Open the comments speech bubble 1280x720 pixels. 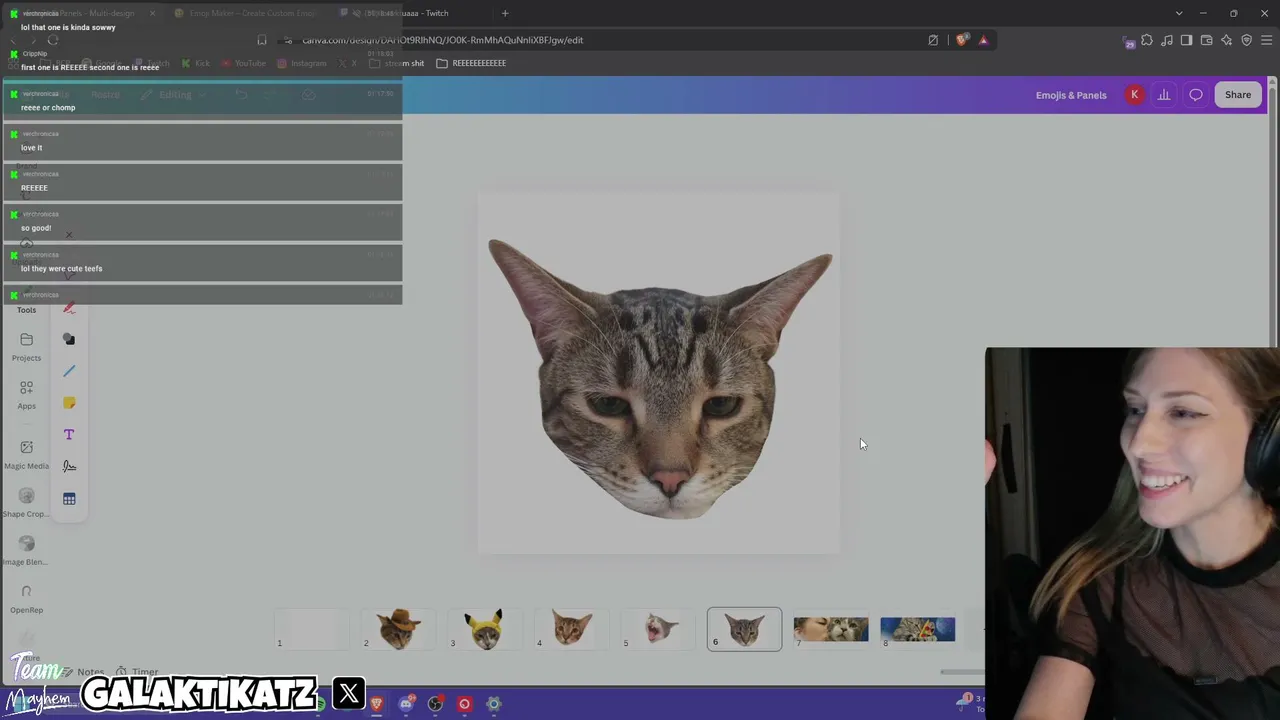tap(1196, 95)
